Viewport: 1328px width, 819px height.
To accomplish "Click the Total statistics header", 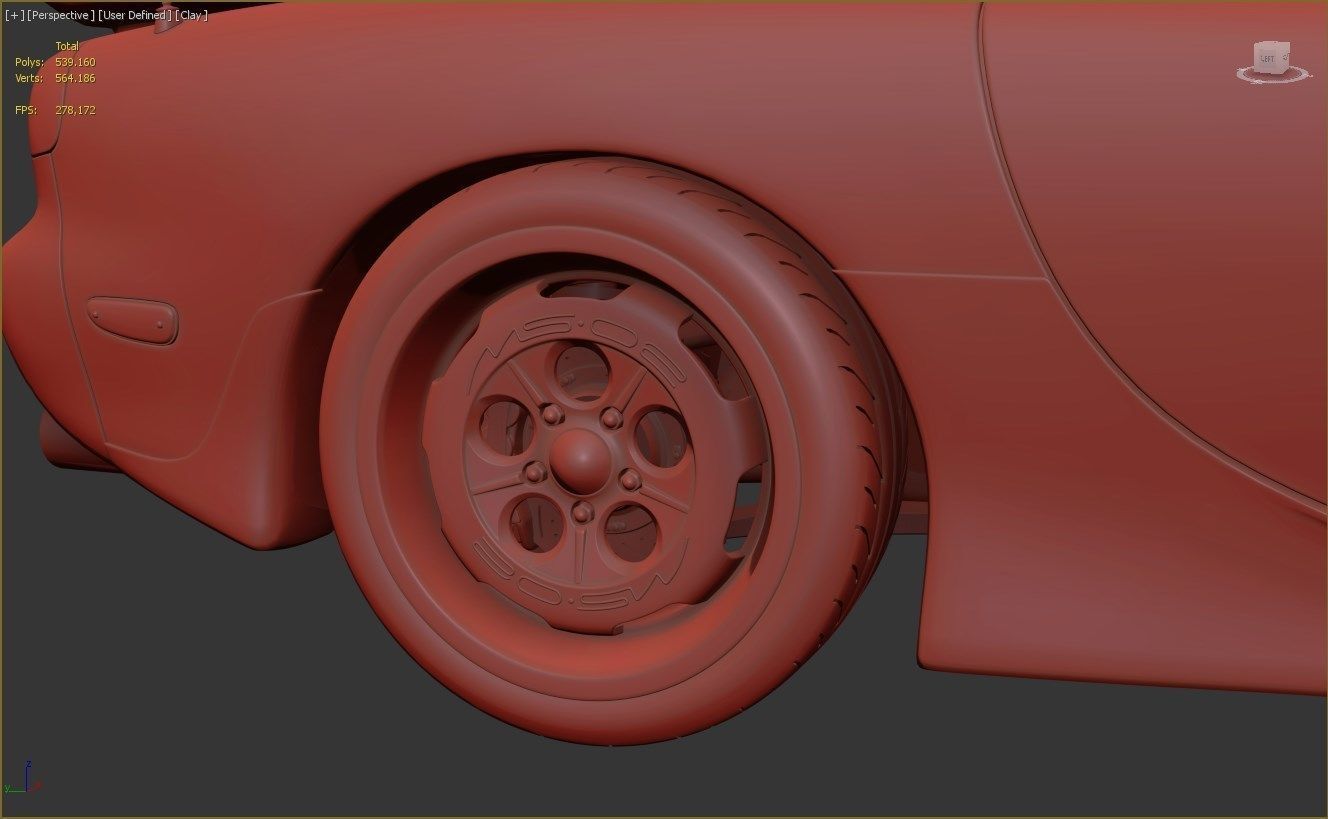I will 67,46.
